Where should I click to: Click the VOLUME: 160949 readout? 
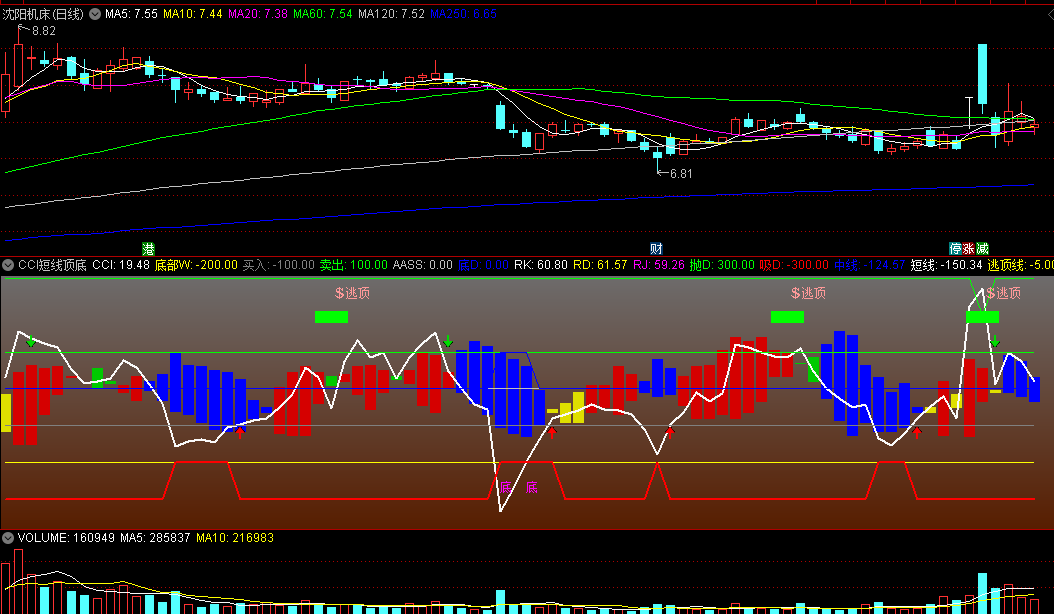(x=66, y=538)
